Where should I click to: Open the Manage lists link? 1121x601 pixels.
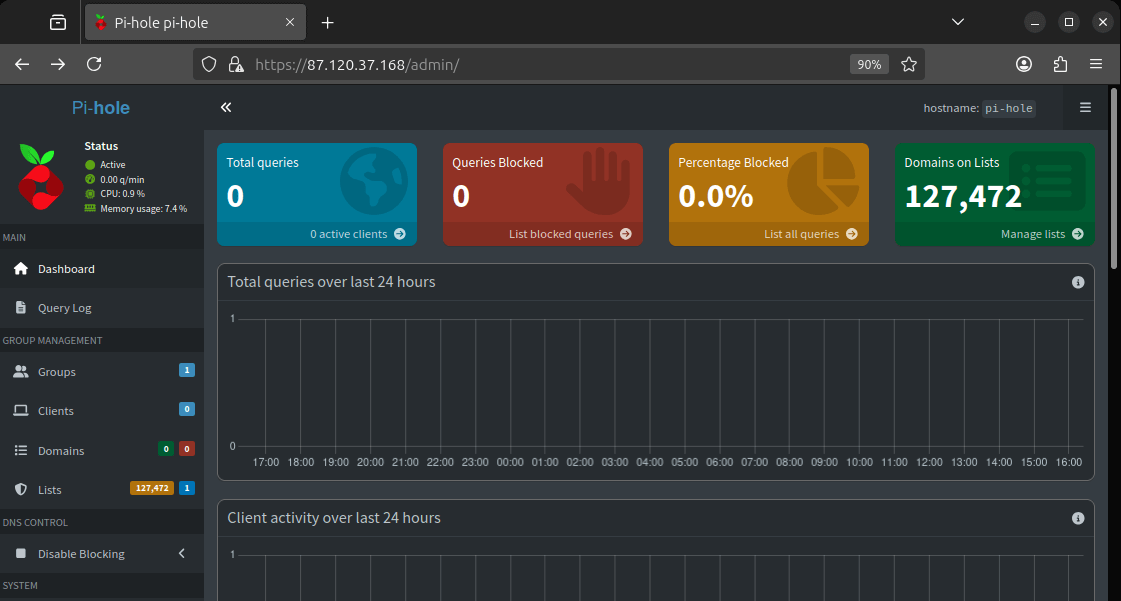(x=994, y=234)
